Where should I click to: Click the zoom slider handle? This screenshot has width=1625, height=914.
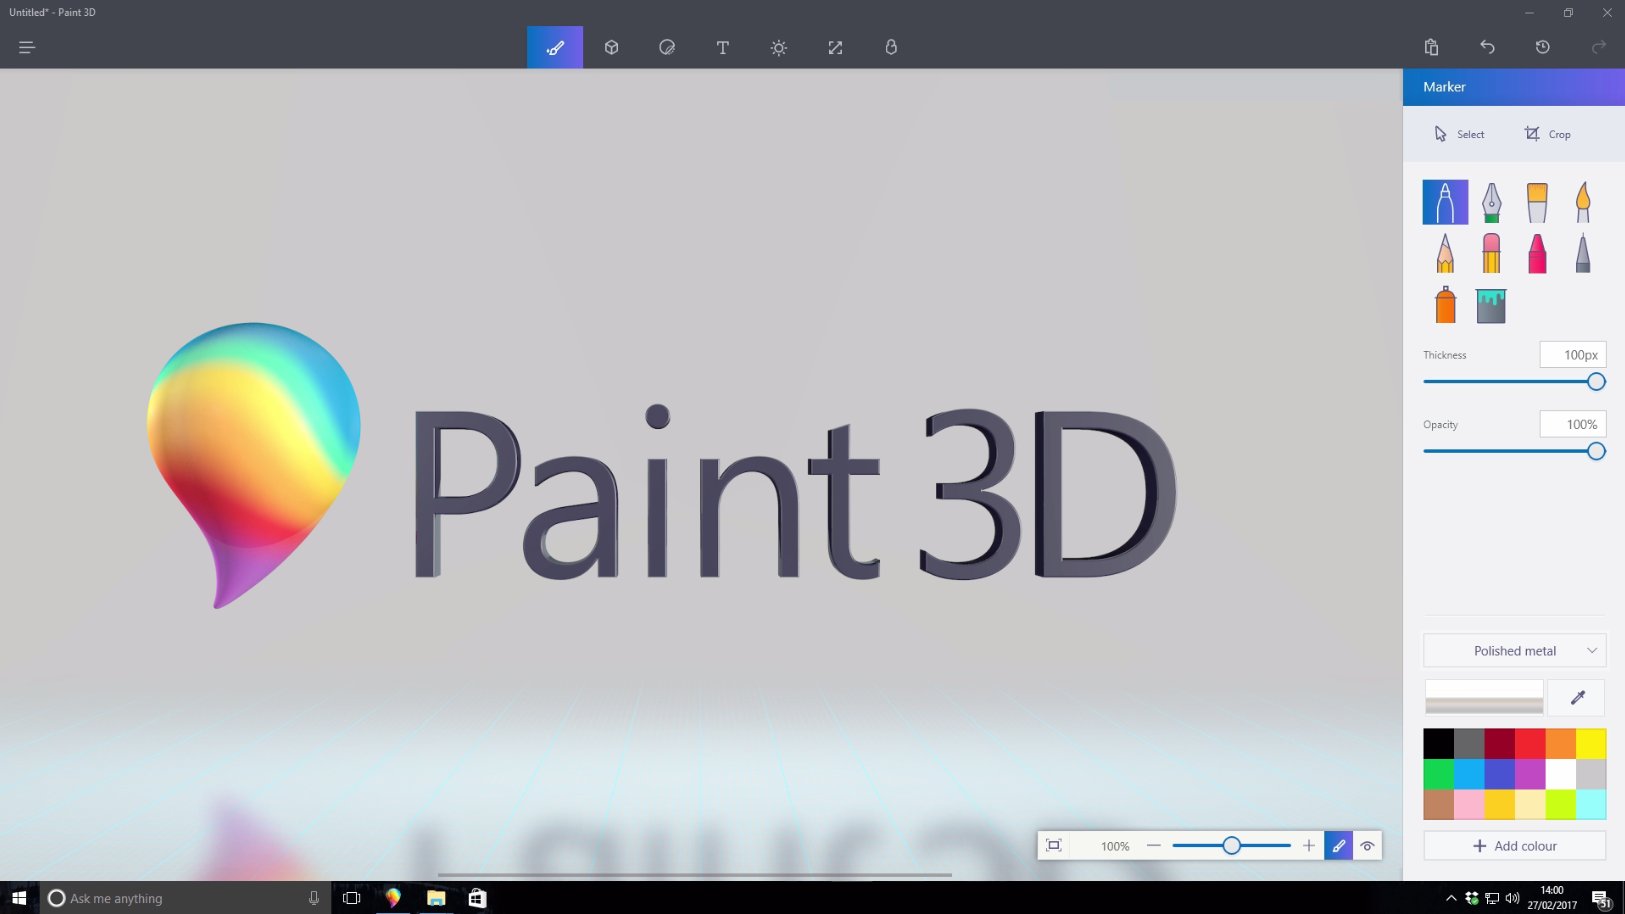tap(1231, 846)
